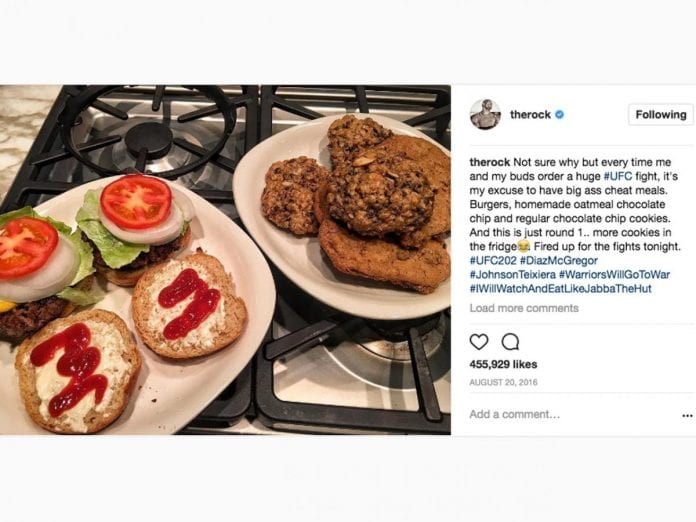View the 455,929 likes list
This screenshot has height=522, width=696.
click(x=503, y=364)
